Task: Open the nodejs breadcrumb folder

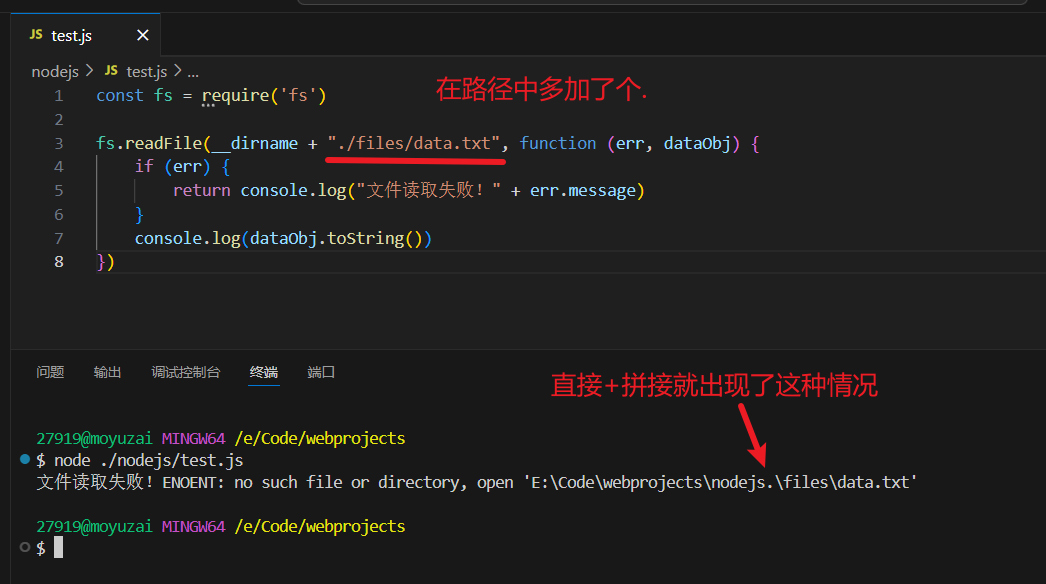Action: 55,71
